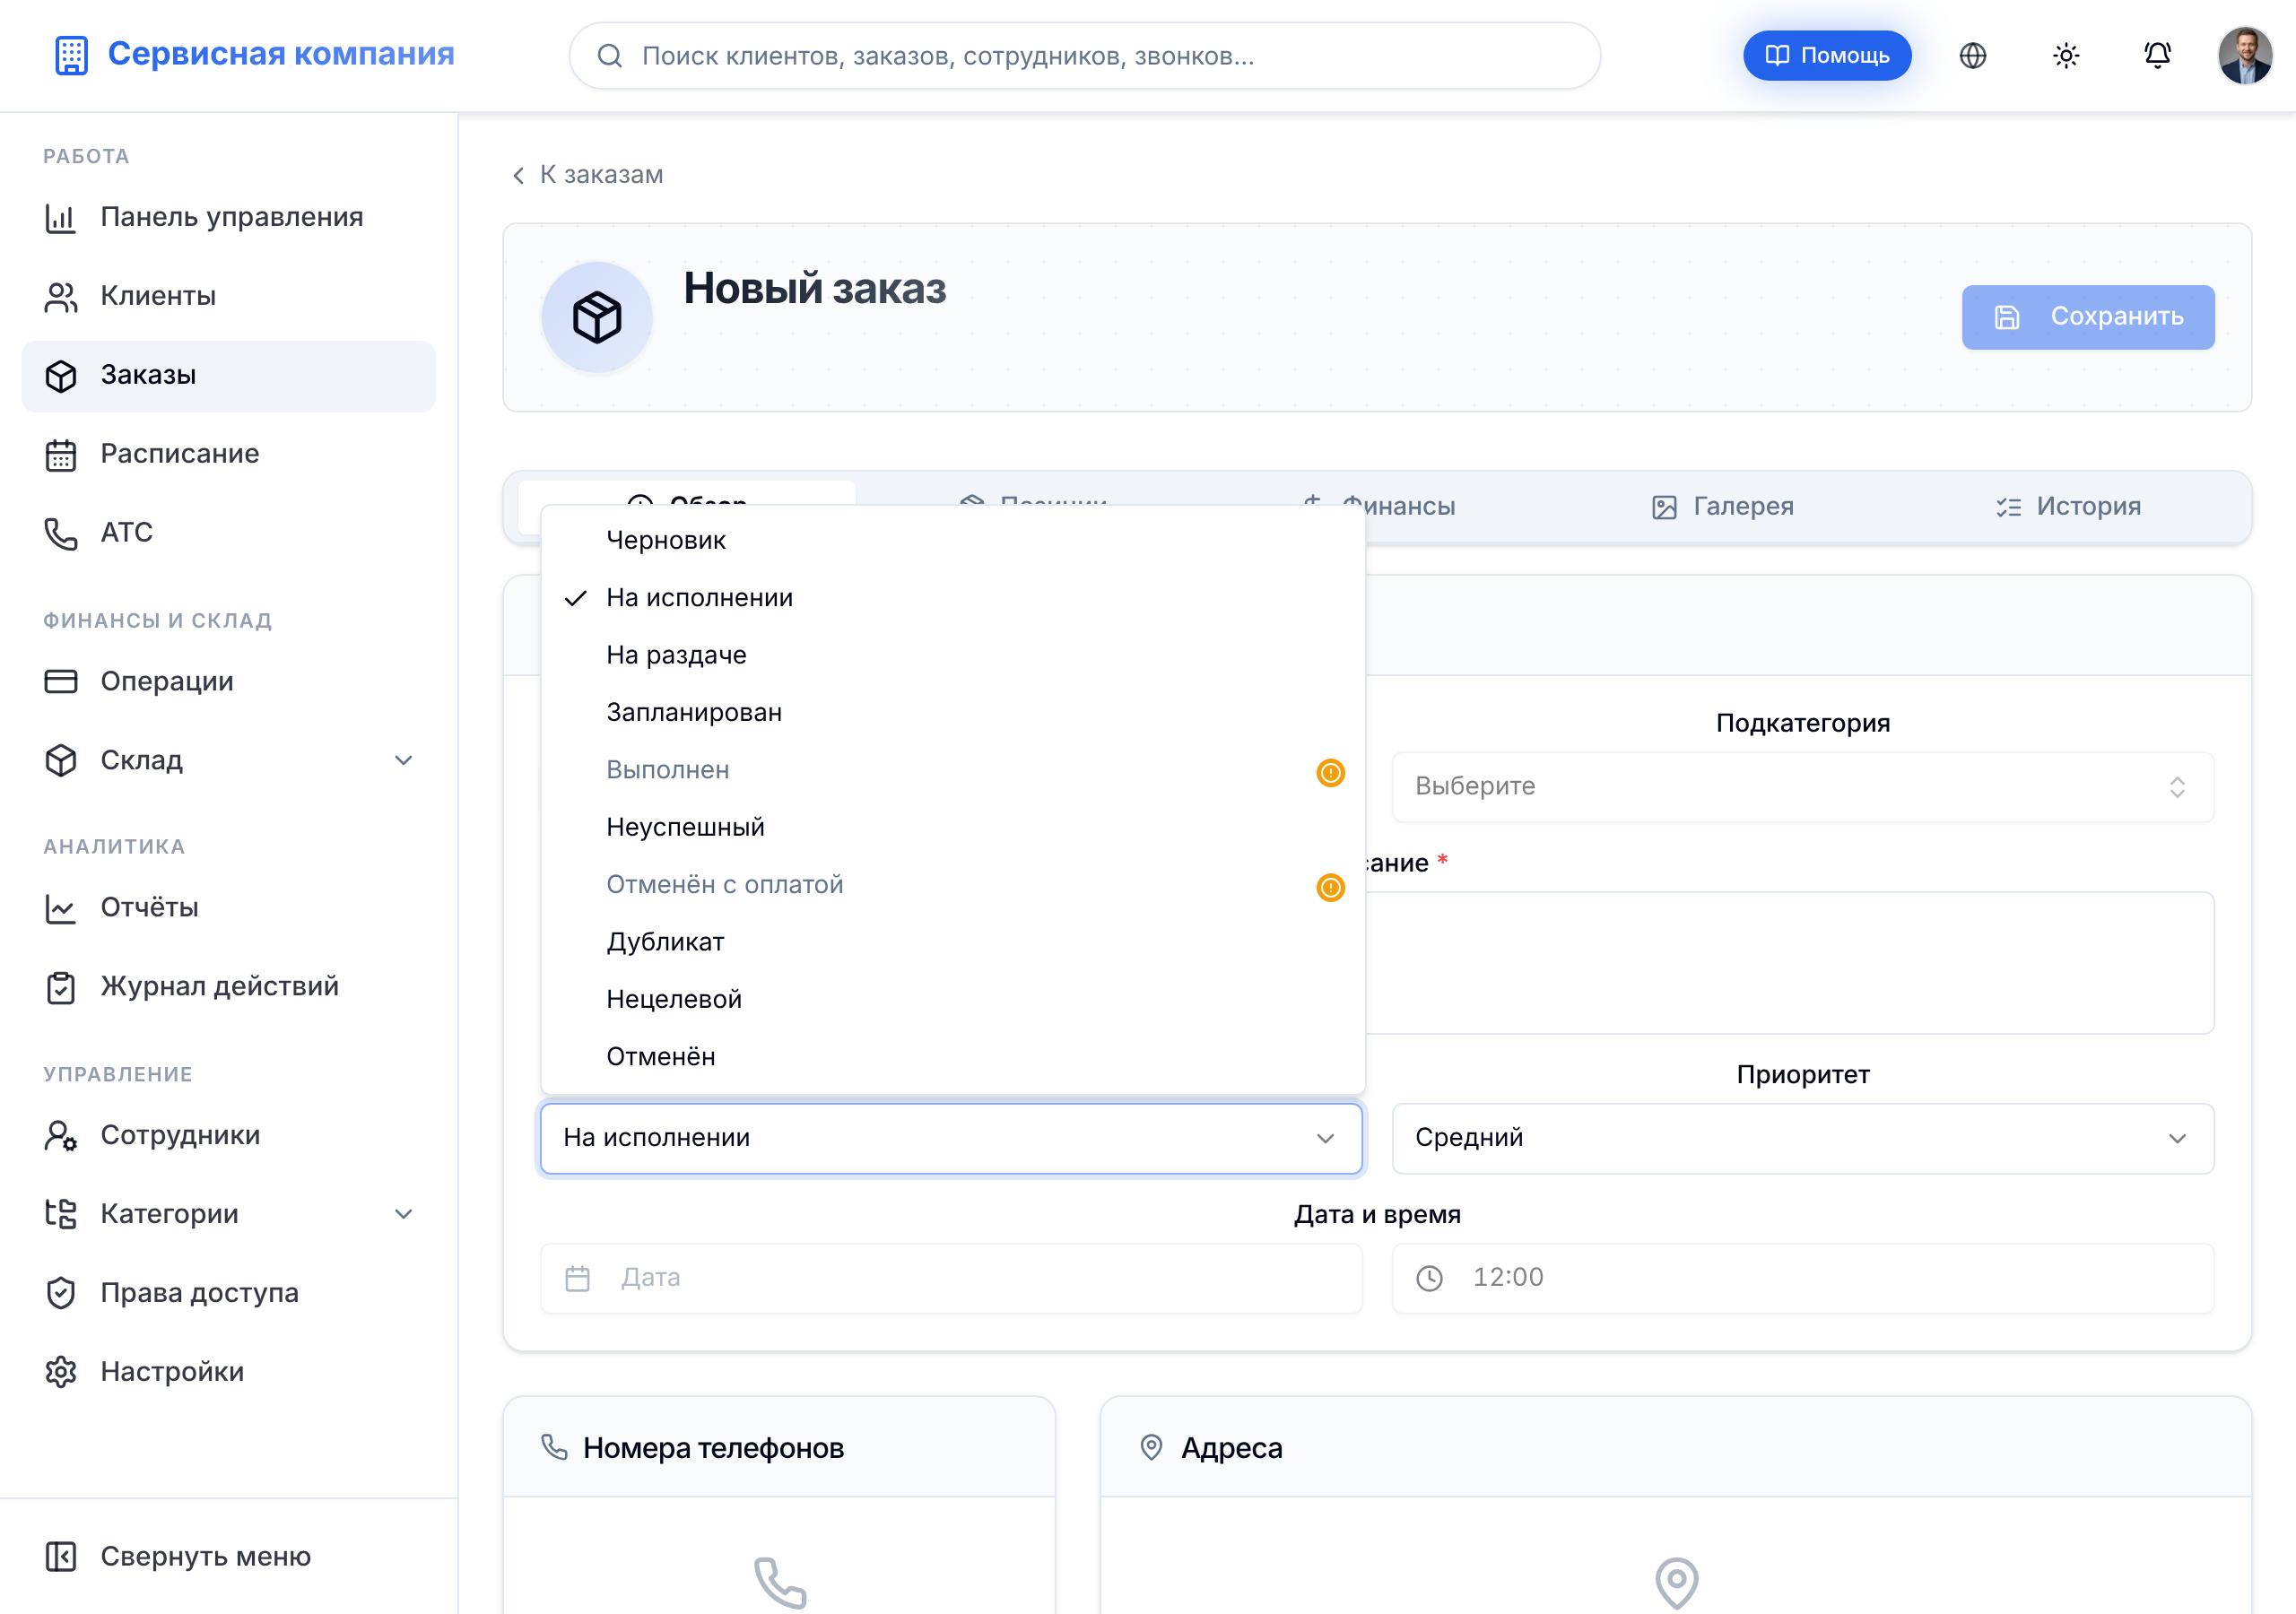This screenshot has height=1614, width=2296.
Task: Click the Помощь button
Action: [x=1827, y=55]
